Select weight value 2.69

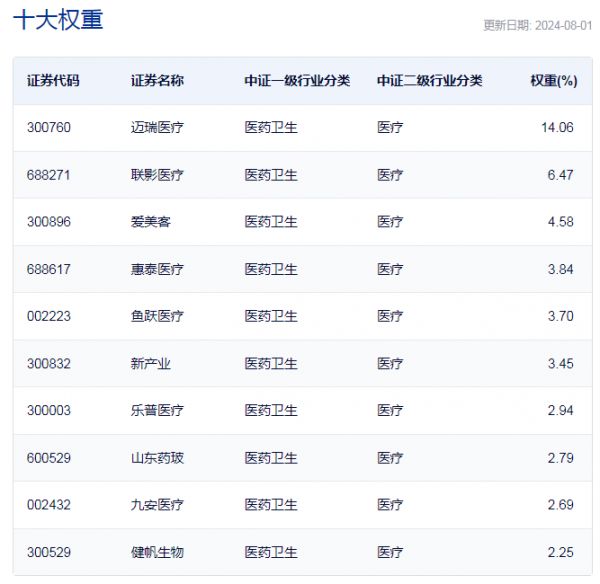tap(560, 505)
